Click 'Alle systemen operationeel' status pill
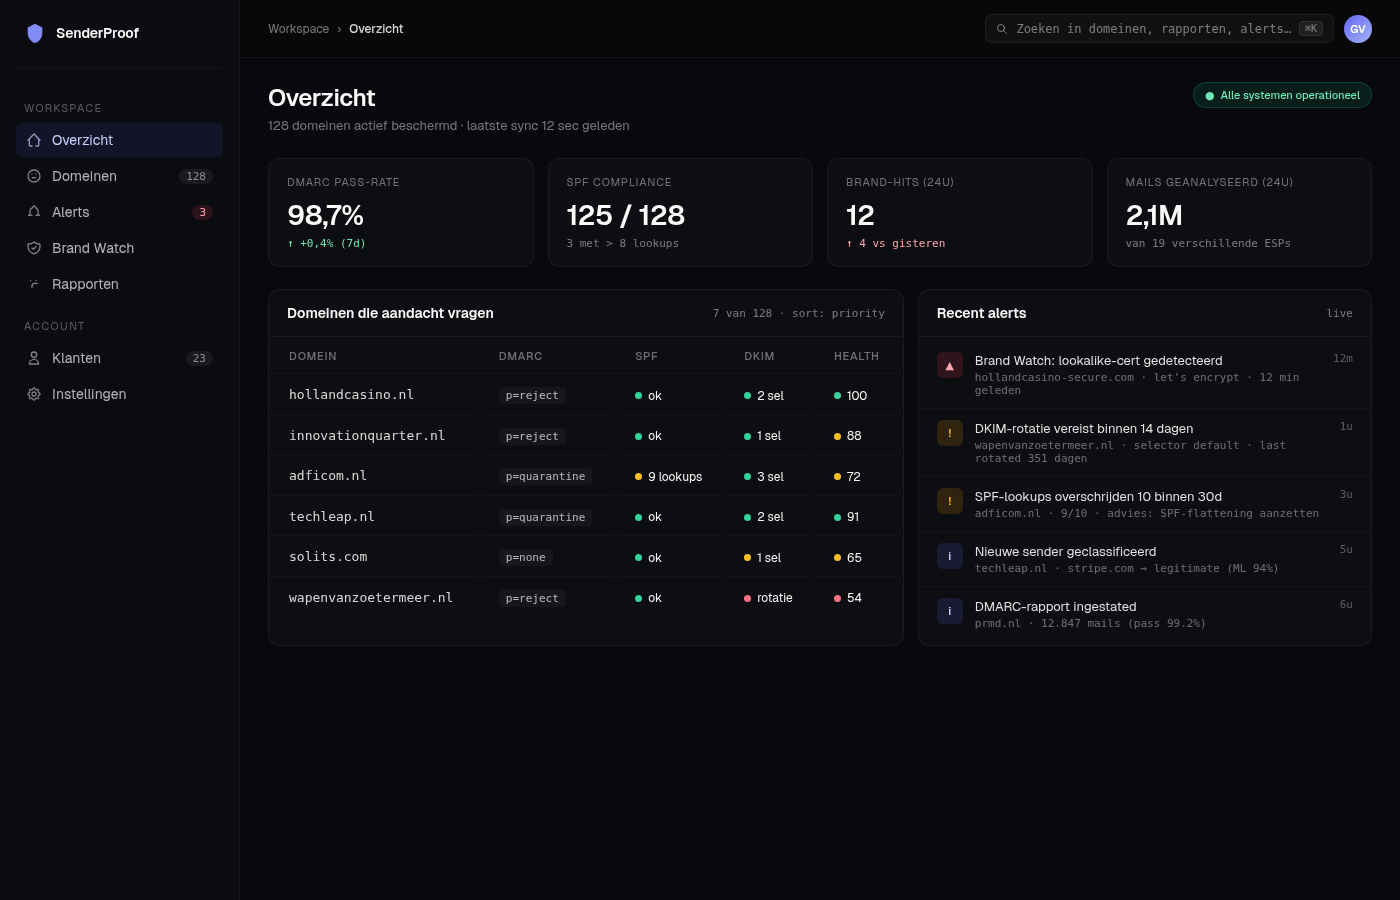The height and width of the screenshot is (900, 1400). click(x=1282, y=95)
